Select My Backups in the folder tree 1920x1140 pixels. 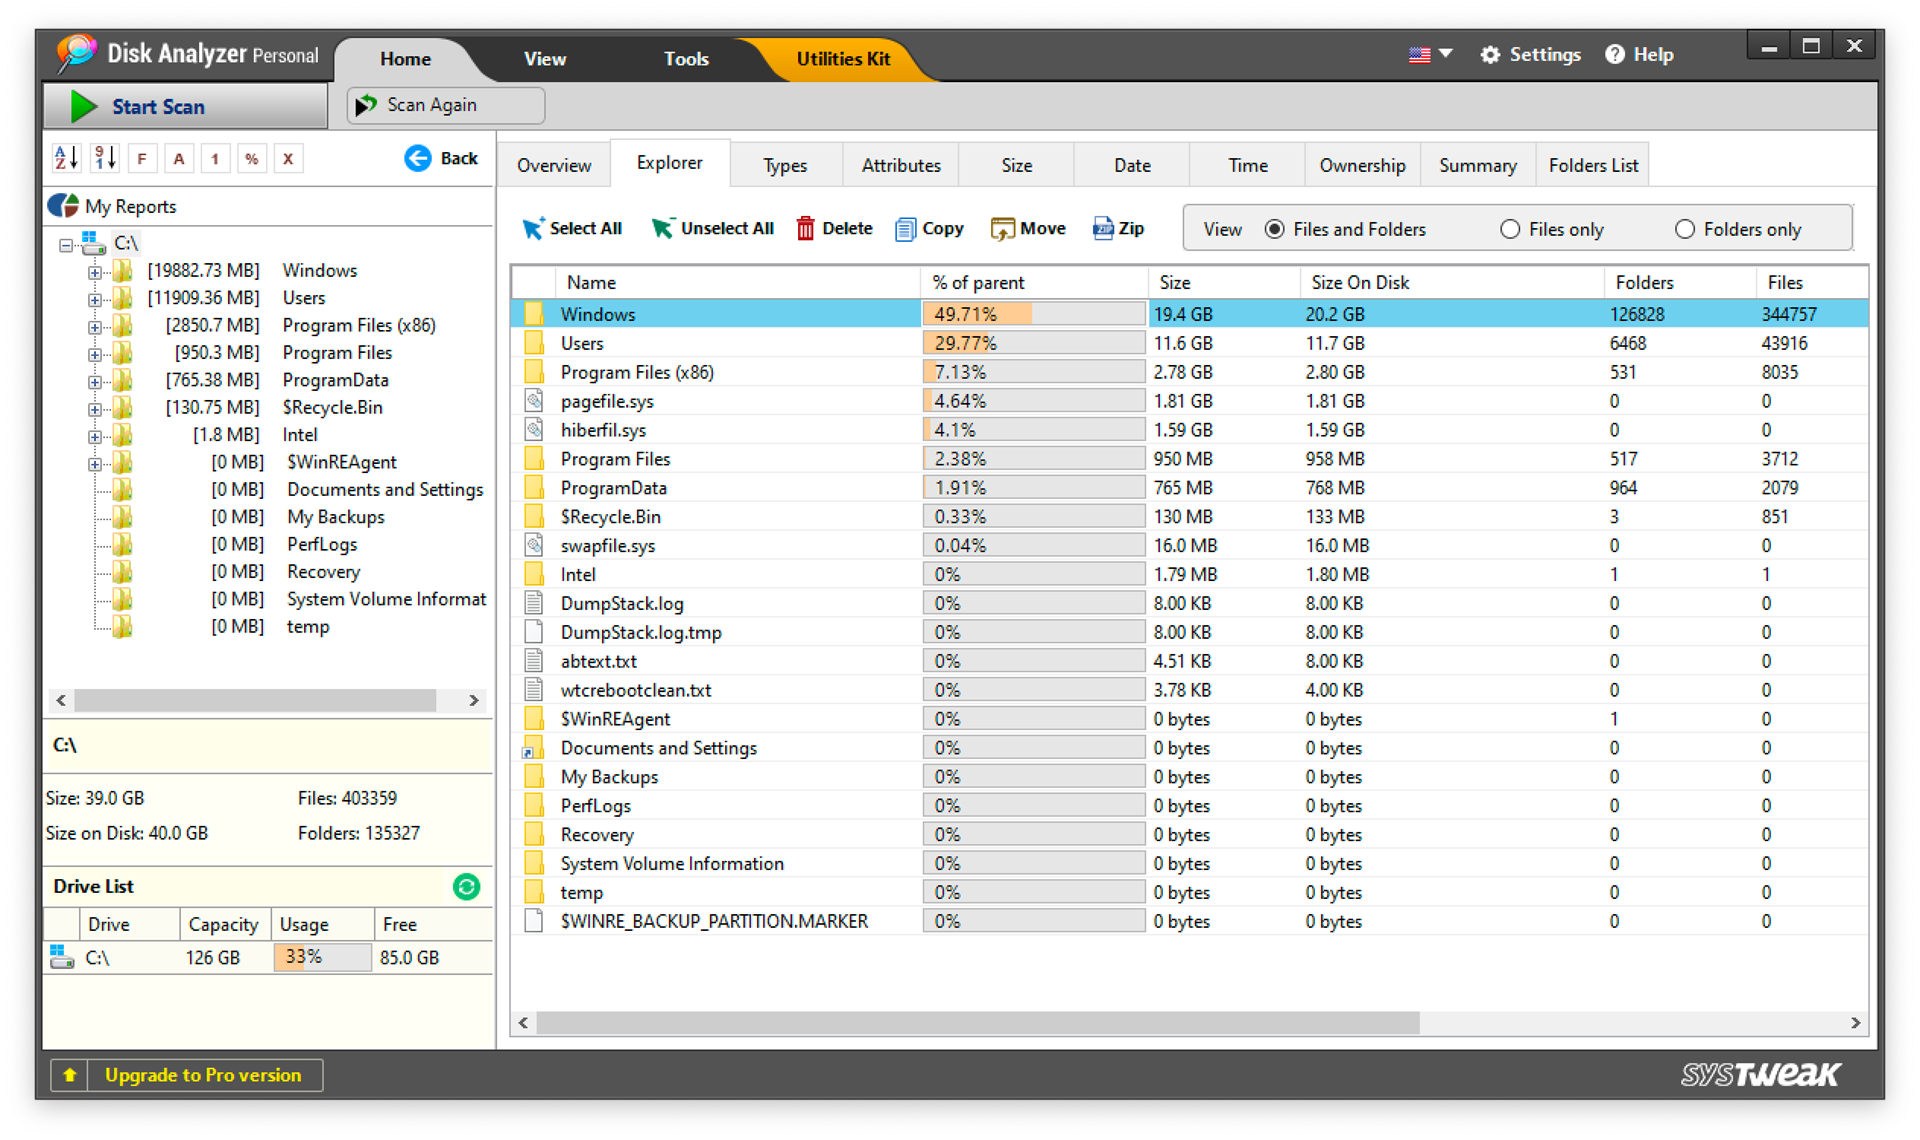click(336, 517)
